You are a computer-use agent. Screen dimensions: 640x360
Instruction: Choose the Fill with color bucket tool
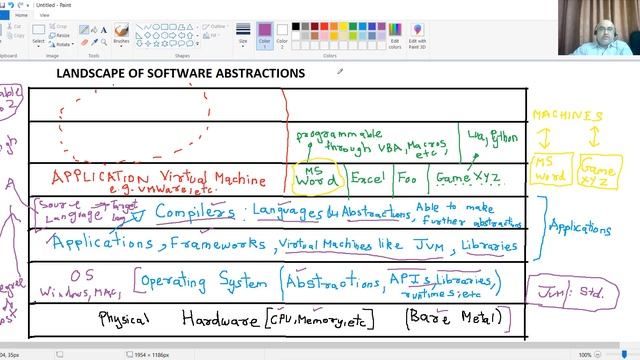pyautogui.click(x=94, y=30)
